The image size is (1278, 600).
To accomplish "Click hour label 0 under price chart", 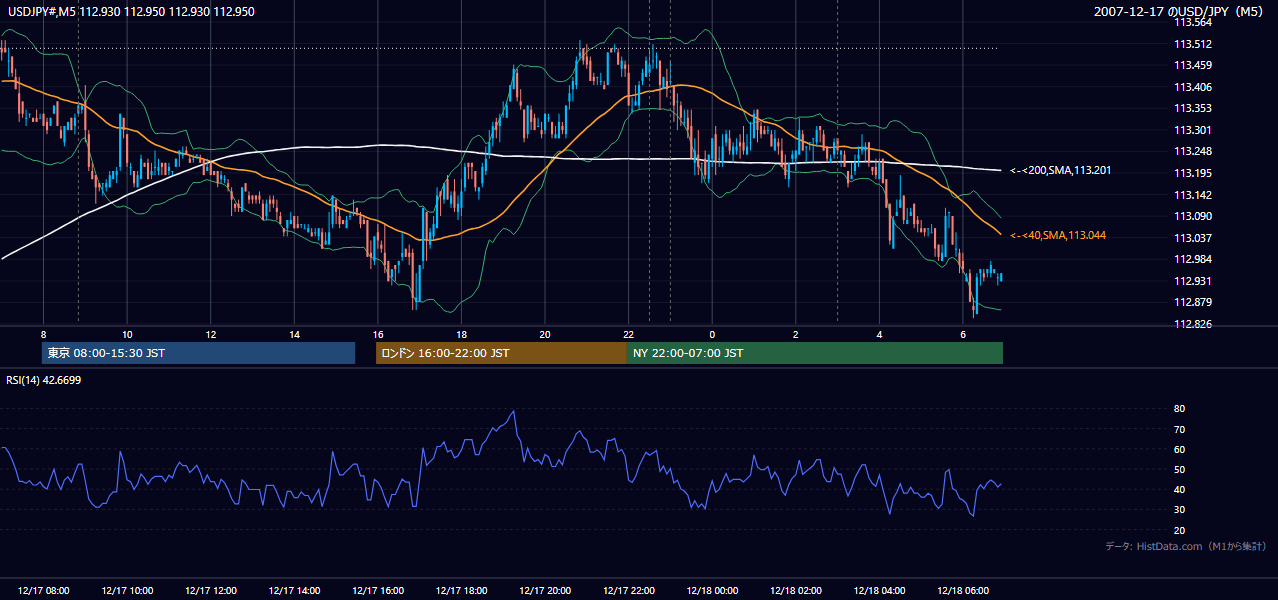I will coord(712,334).
